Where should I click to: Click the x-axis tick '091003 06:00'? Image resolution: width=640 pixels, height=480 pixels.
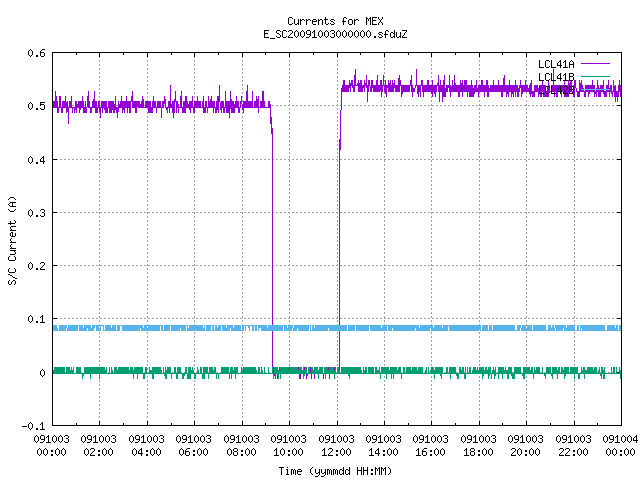(x=194, y=445)
